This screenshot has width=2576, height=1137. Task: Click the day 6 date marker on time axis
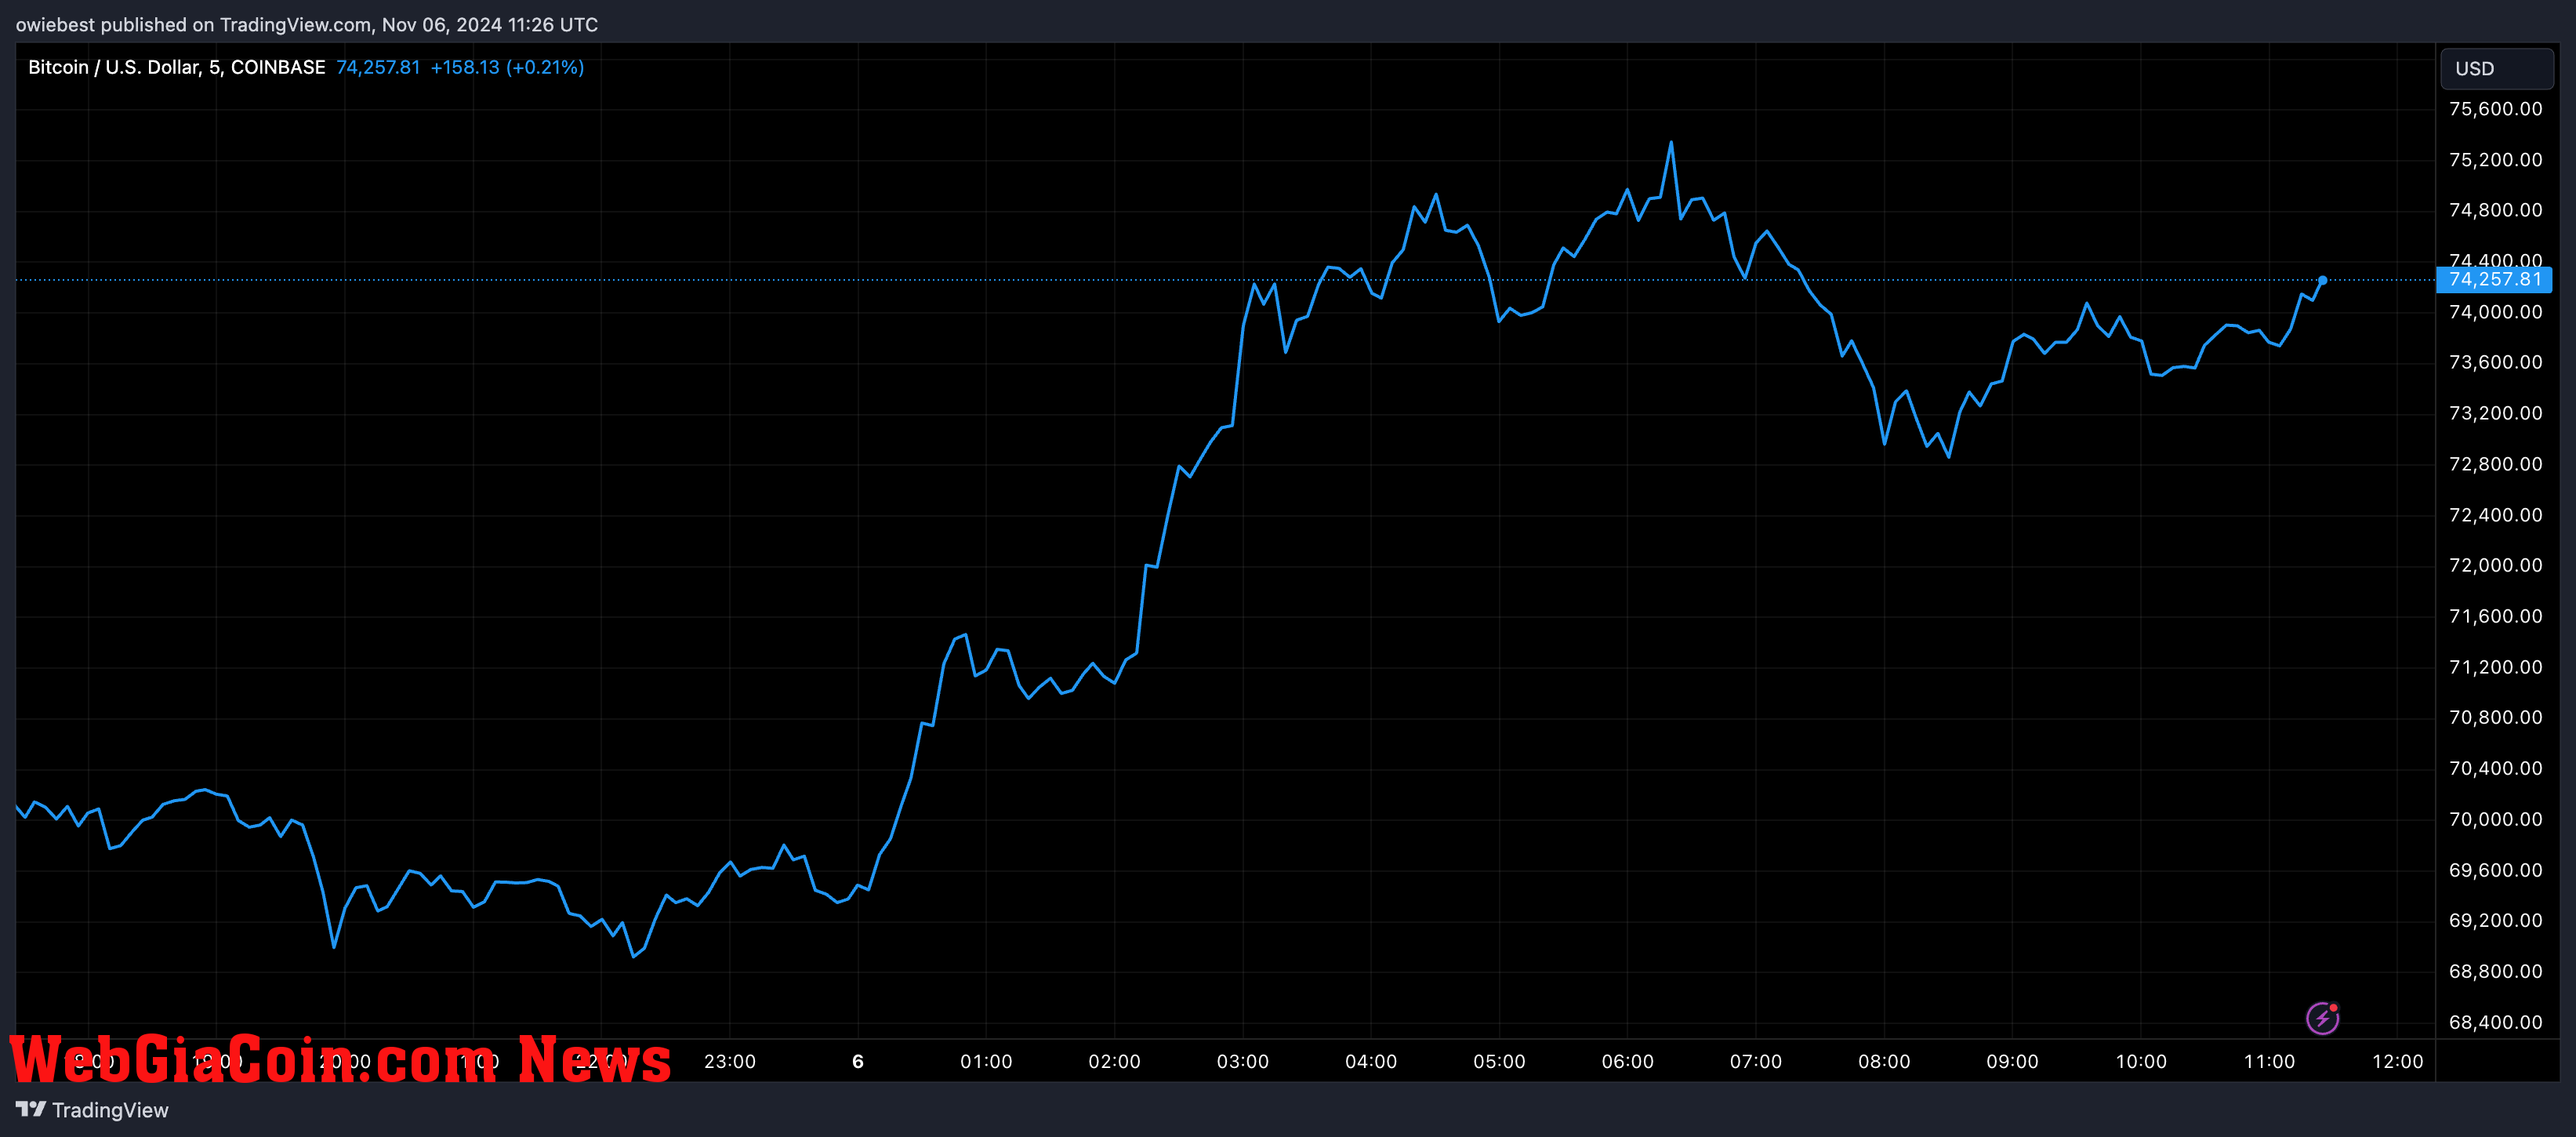(858, 1062)
